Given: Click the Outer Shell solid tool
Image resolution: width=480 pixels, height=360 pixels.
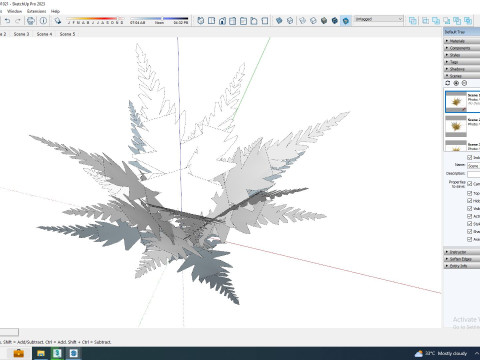Looking at the screenshot, I should tap(413, 21).
